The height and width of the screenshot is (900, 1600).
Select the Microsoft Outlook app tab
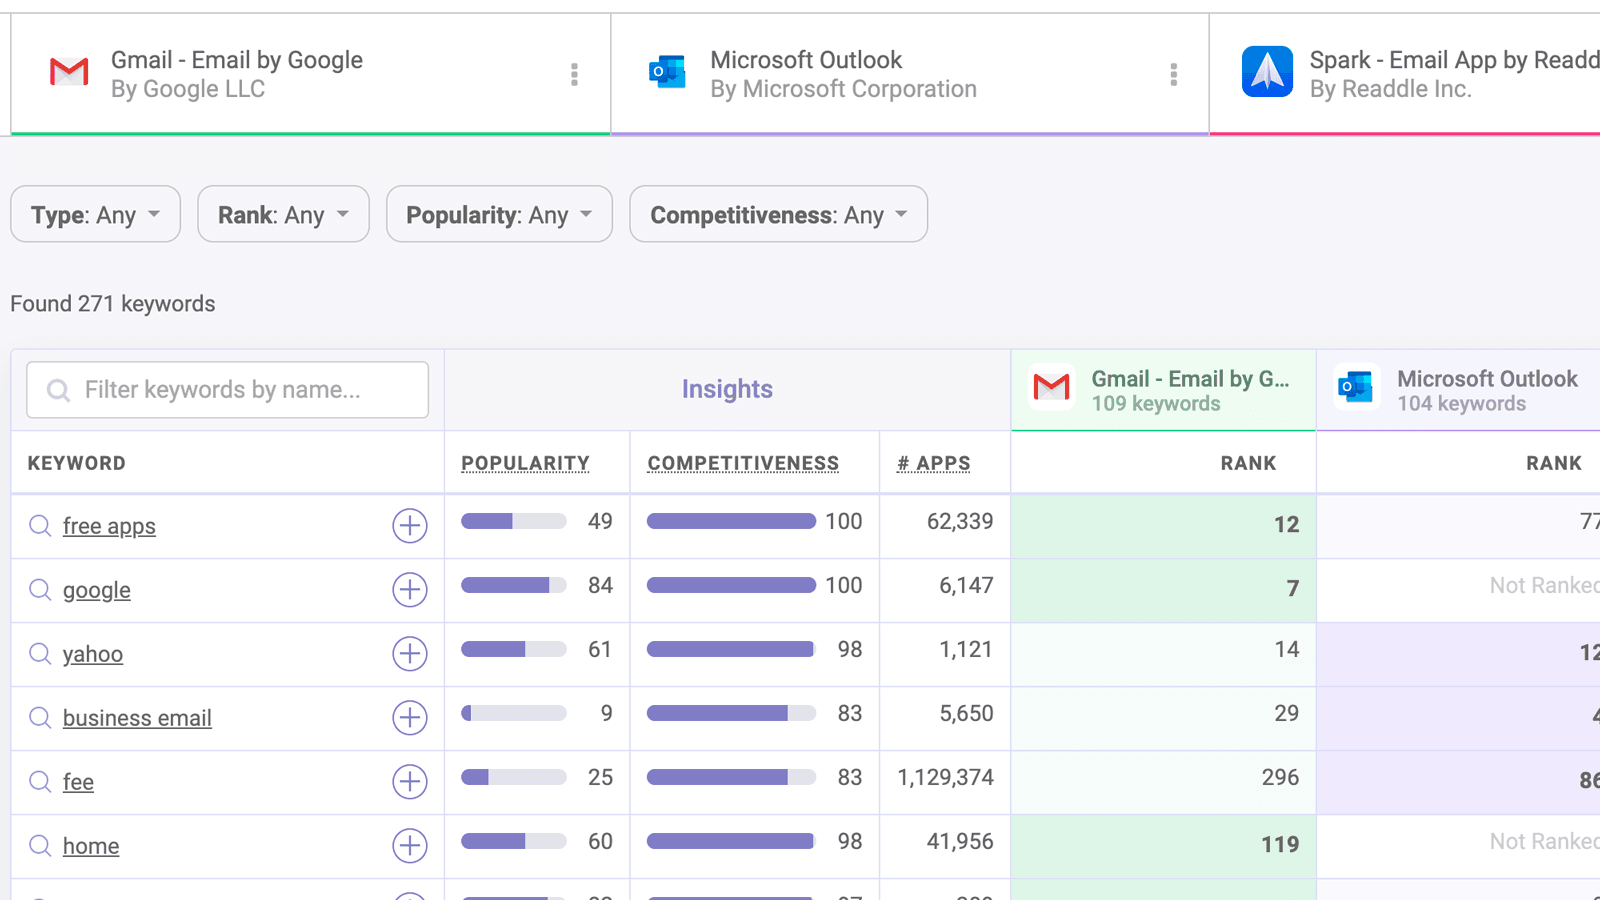[910, 74]
